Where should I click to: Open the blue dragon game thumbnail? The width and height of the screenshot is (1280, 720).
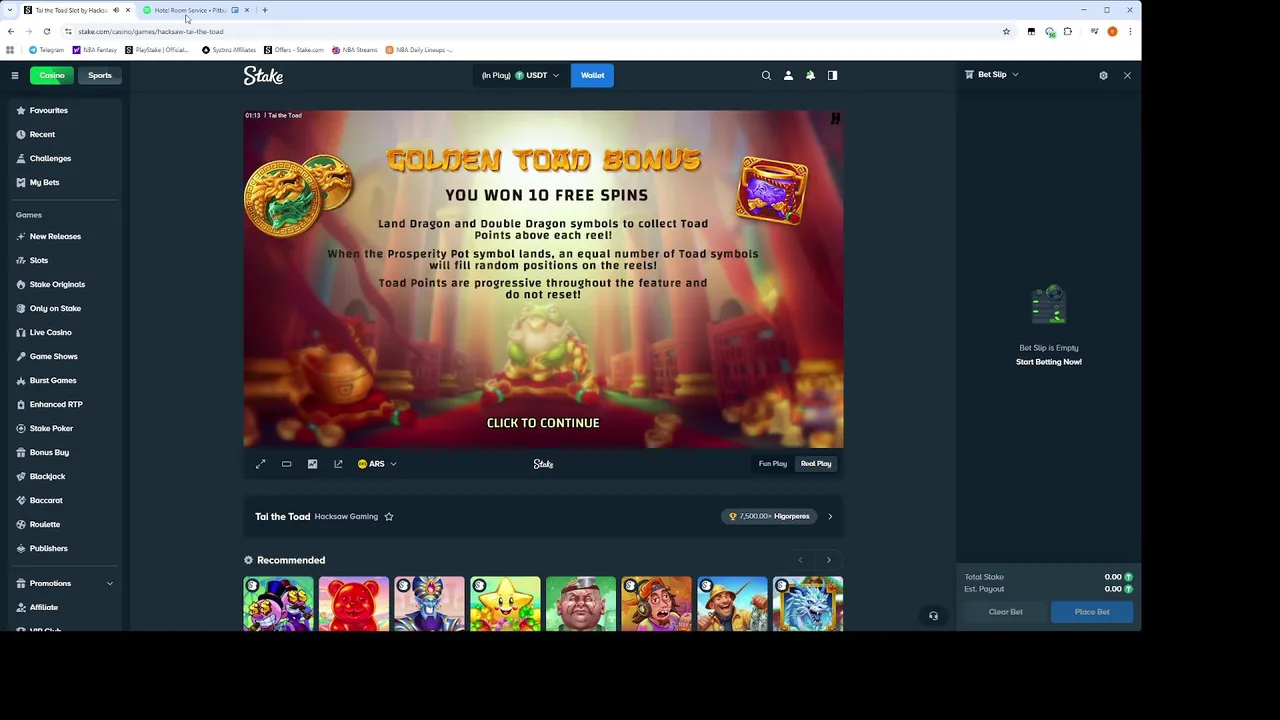[x=808, y=604]
